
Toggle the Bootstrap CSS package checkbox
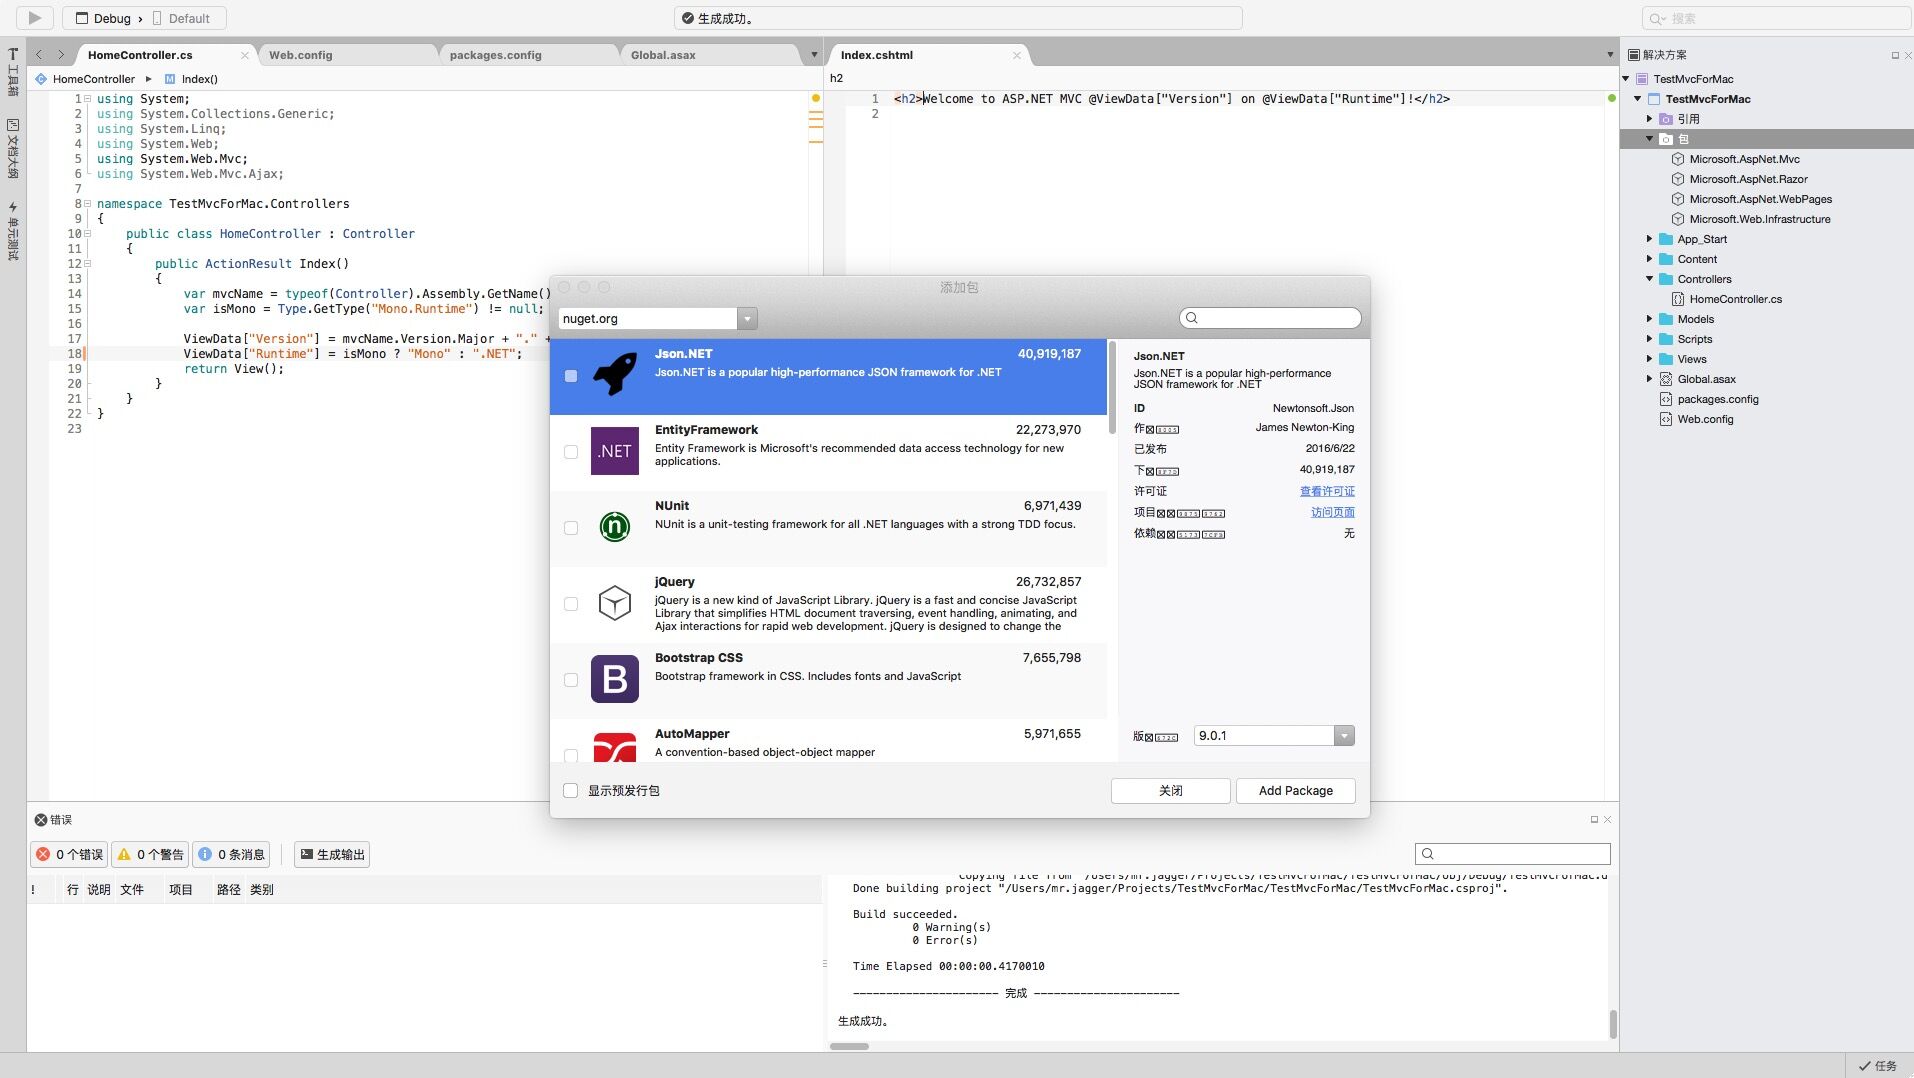click(571, 680)
